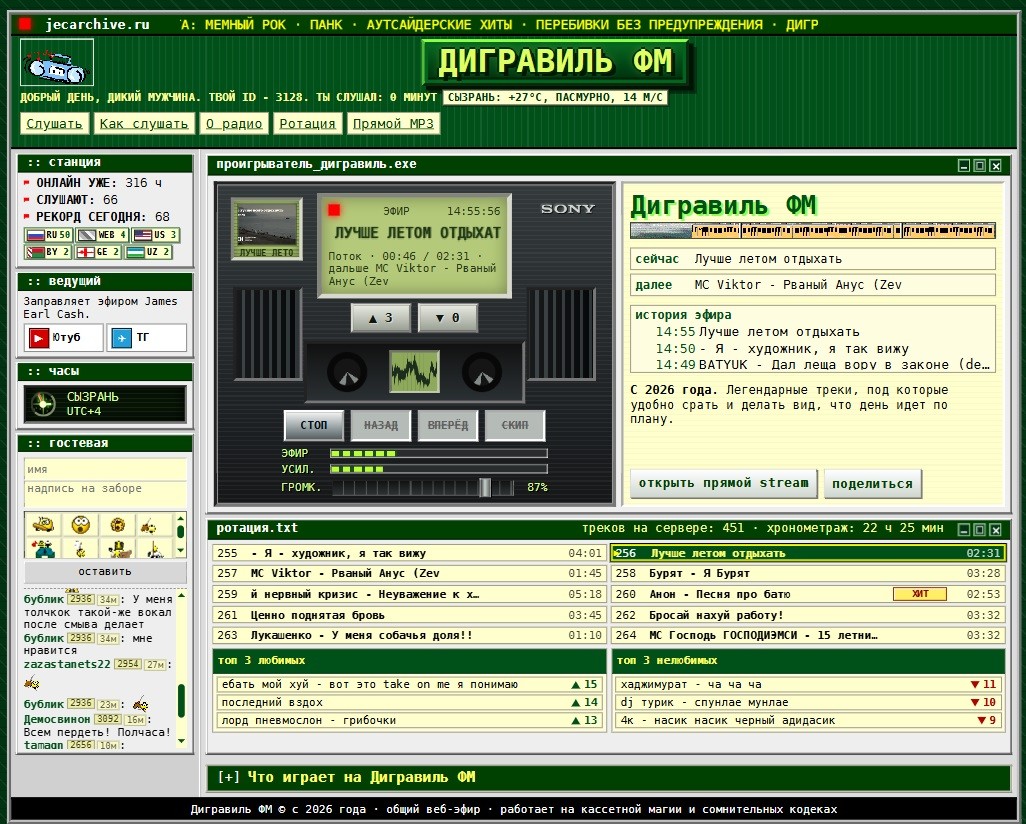Click emoji list scroll down arrow

pyautogui.click(x=181, y=551)
